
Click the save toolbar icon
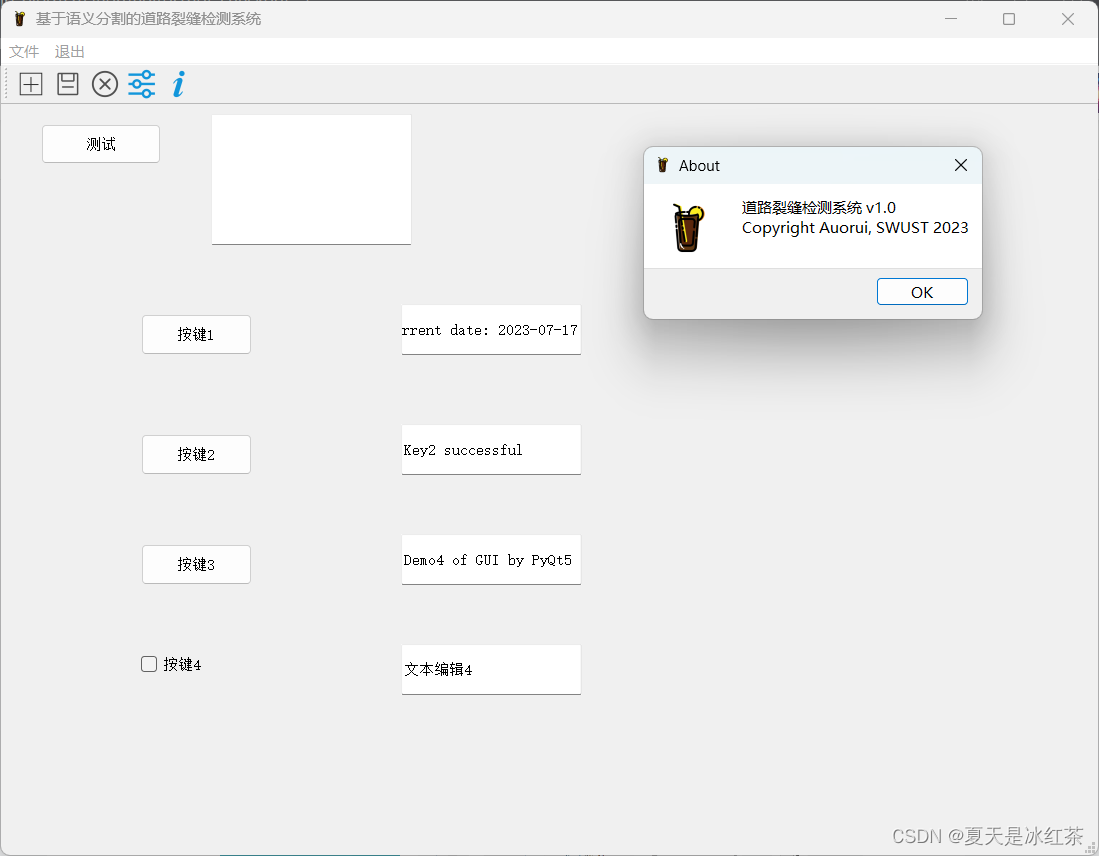67,84
